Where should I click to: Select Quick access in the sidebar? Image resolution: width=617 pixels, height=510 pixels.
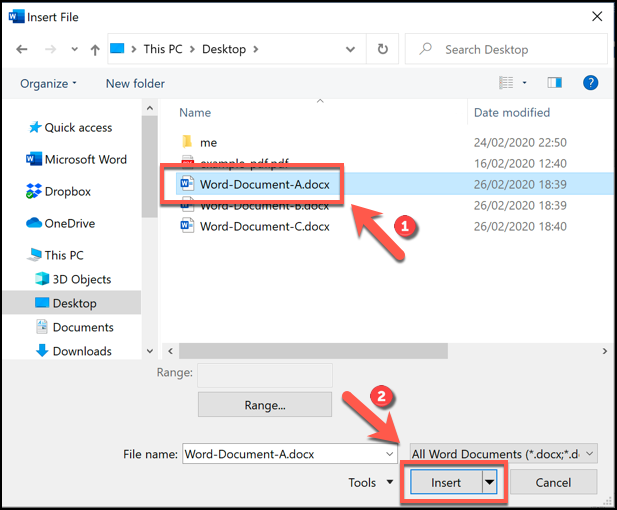pos(78,127)
